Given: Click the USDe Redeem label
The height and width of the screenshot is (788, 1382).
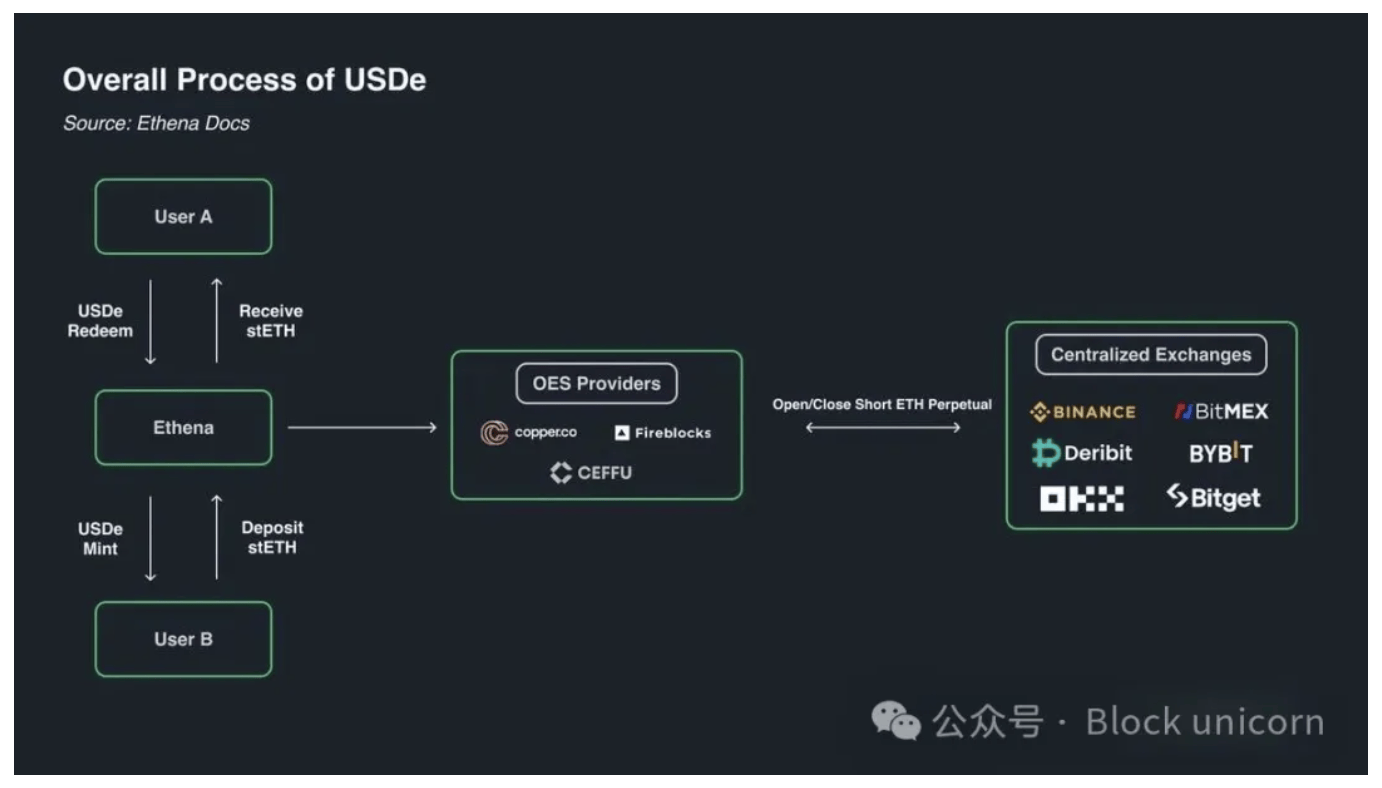Looking at the screenshot, I should pyautogui.click(x=100, y=321).
